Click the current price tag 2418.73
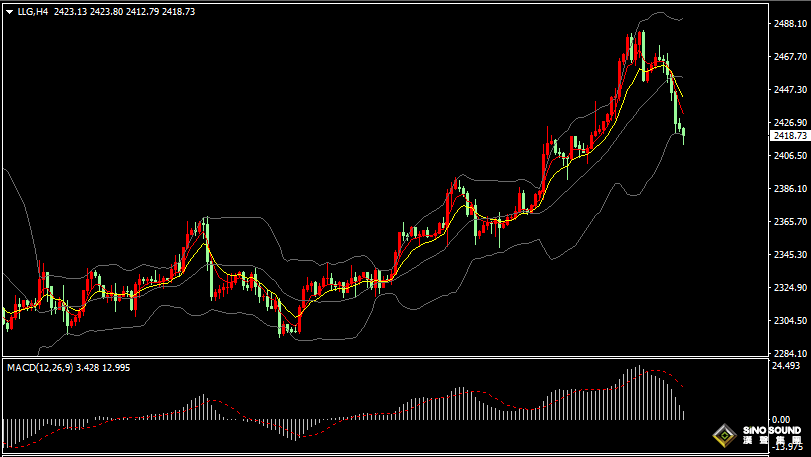Screen dimensions: 811x457 (x=789, y=135)
